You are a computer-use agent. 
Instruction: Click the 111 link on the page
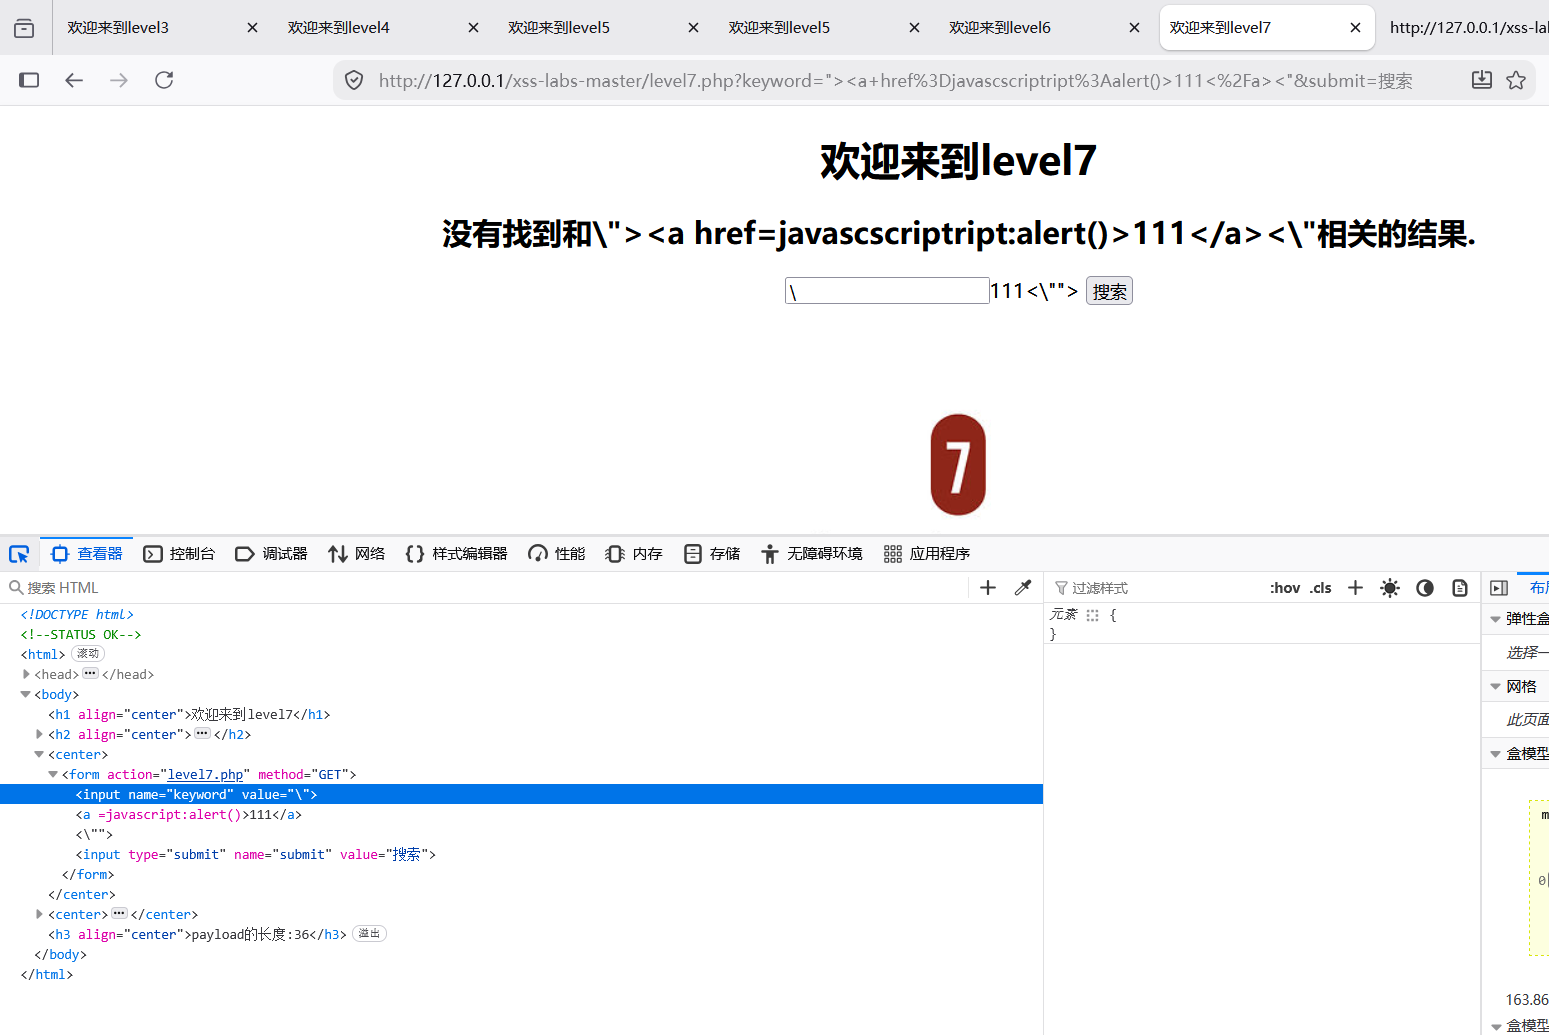coord(1006,291)
